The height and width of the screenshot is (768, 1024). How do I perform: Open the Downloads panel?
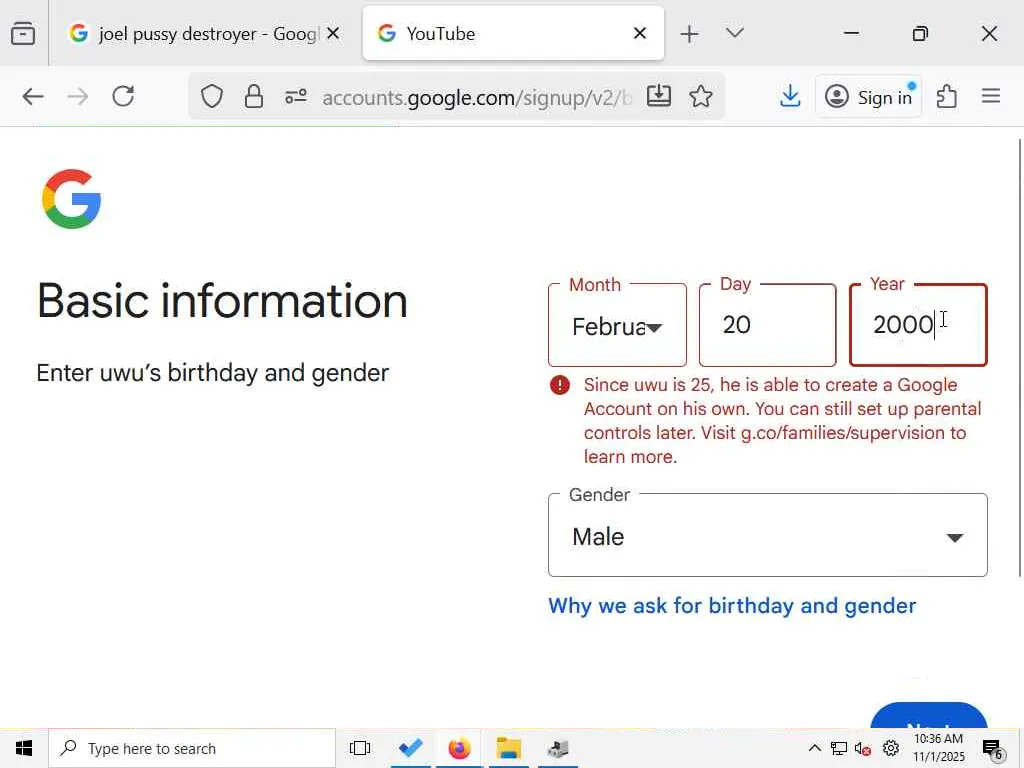[790, 97]
